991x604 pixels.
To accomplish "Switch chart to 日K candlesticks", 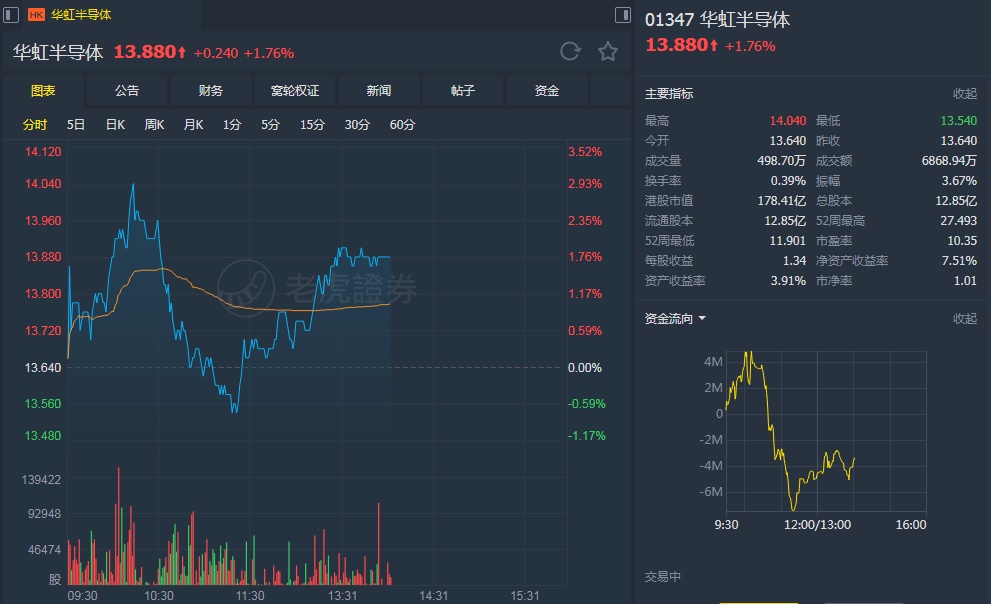I will pyautogui.click(x=115, y=125).
